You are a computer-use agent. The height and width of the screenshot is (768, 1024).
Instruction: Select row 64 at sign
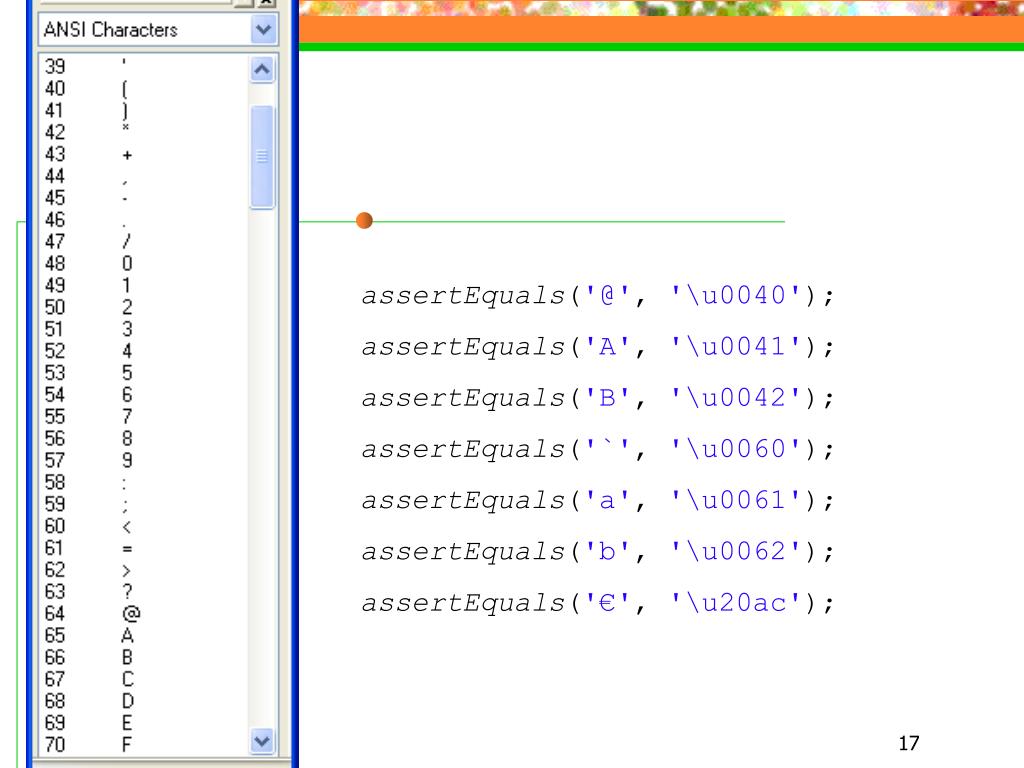144,614
